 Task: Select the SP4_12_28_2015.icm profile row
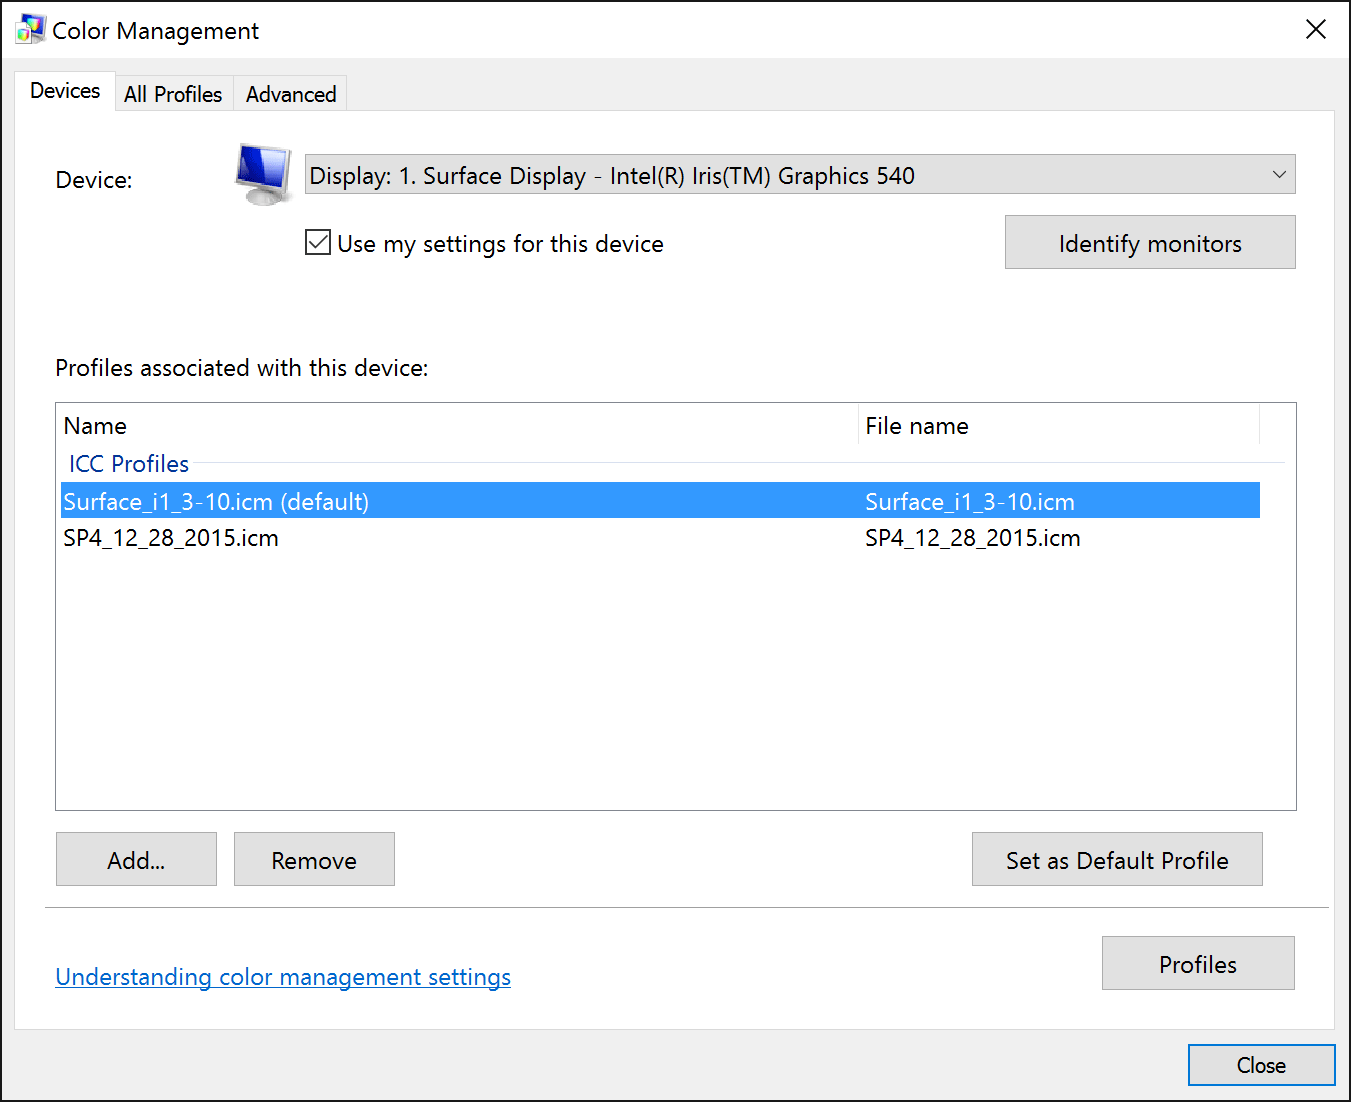[x=660, y=538]
